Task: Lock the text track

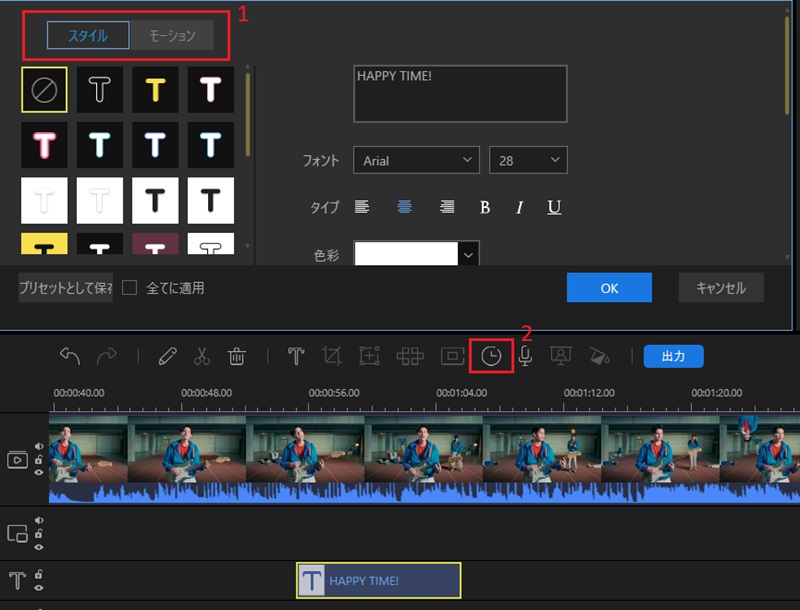Action: [39, 574]
